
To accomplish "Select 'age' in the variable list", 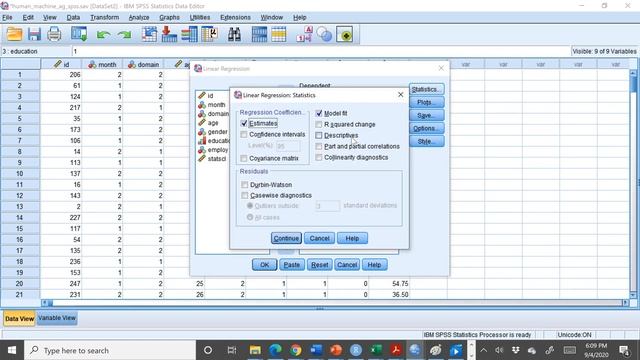I will click(x=213, y=123).
